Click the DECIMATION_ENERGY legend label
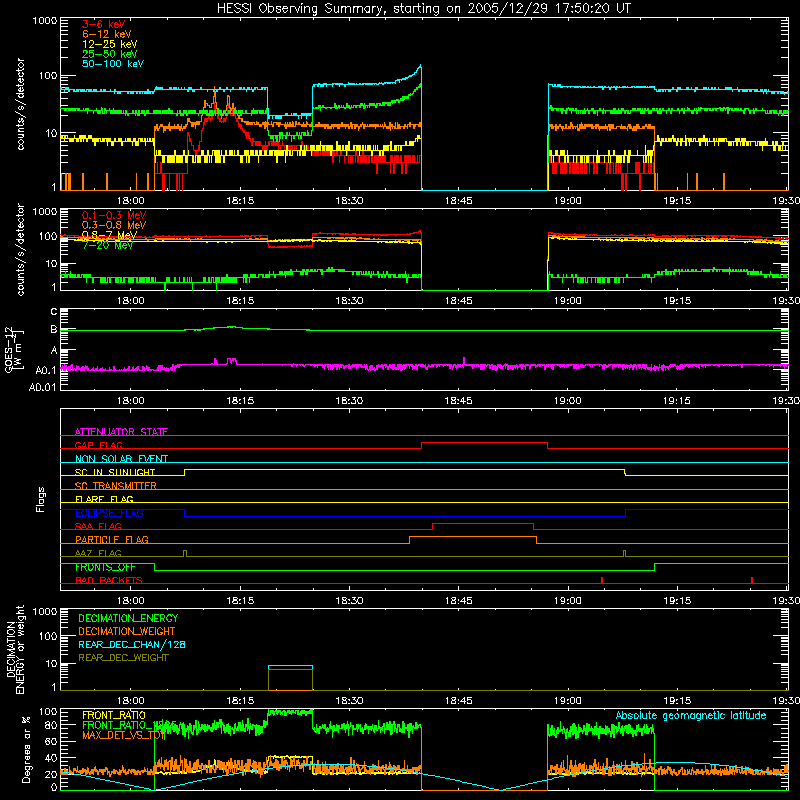 pyautogui.click(x=128, y=618)
